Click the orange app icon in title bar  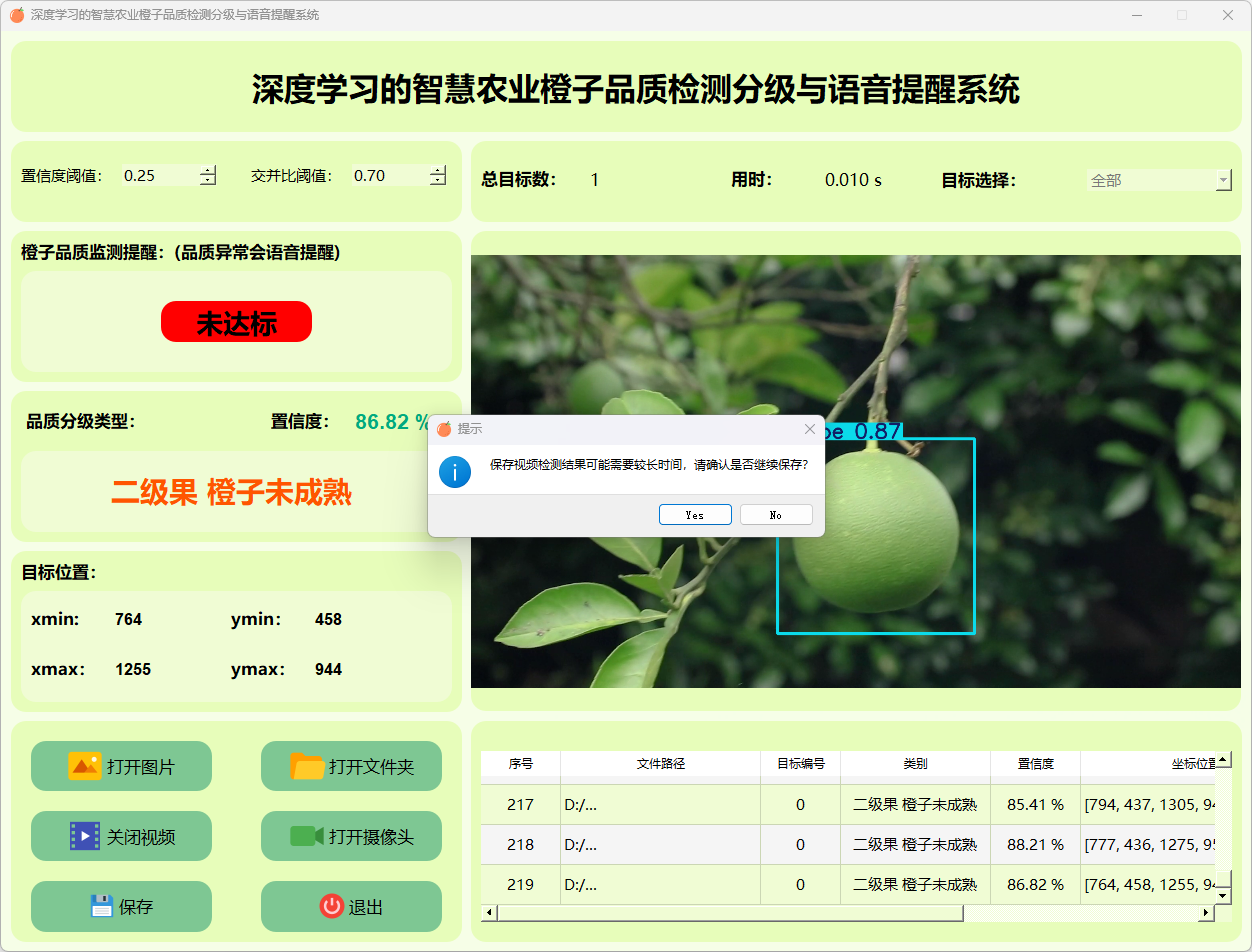17,15
